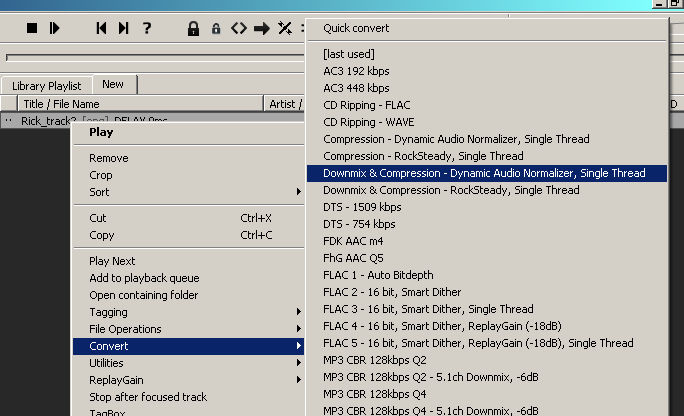Go to the previous track

pos(101,28)
